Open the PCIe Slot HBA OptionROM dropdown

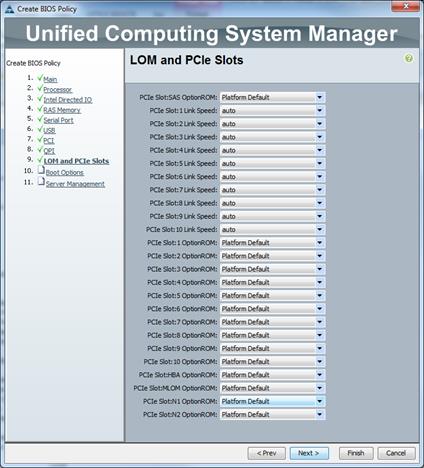(272, 375)
